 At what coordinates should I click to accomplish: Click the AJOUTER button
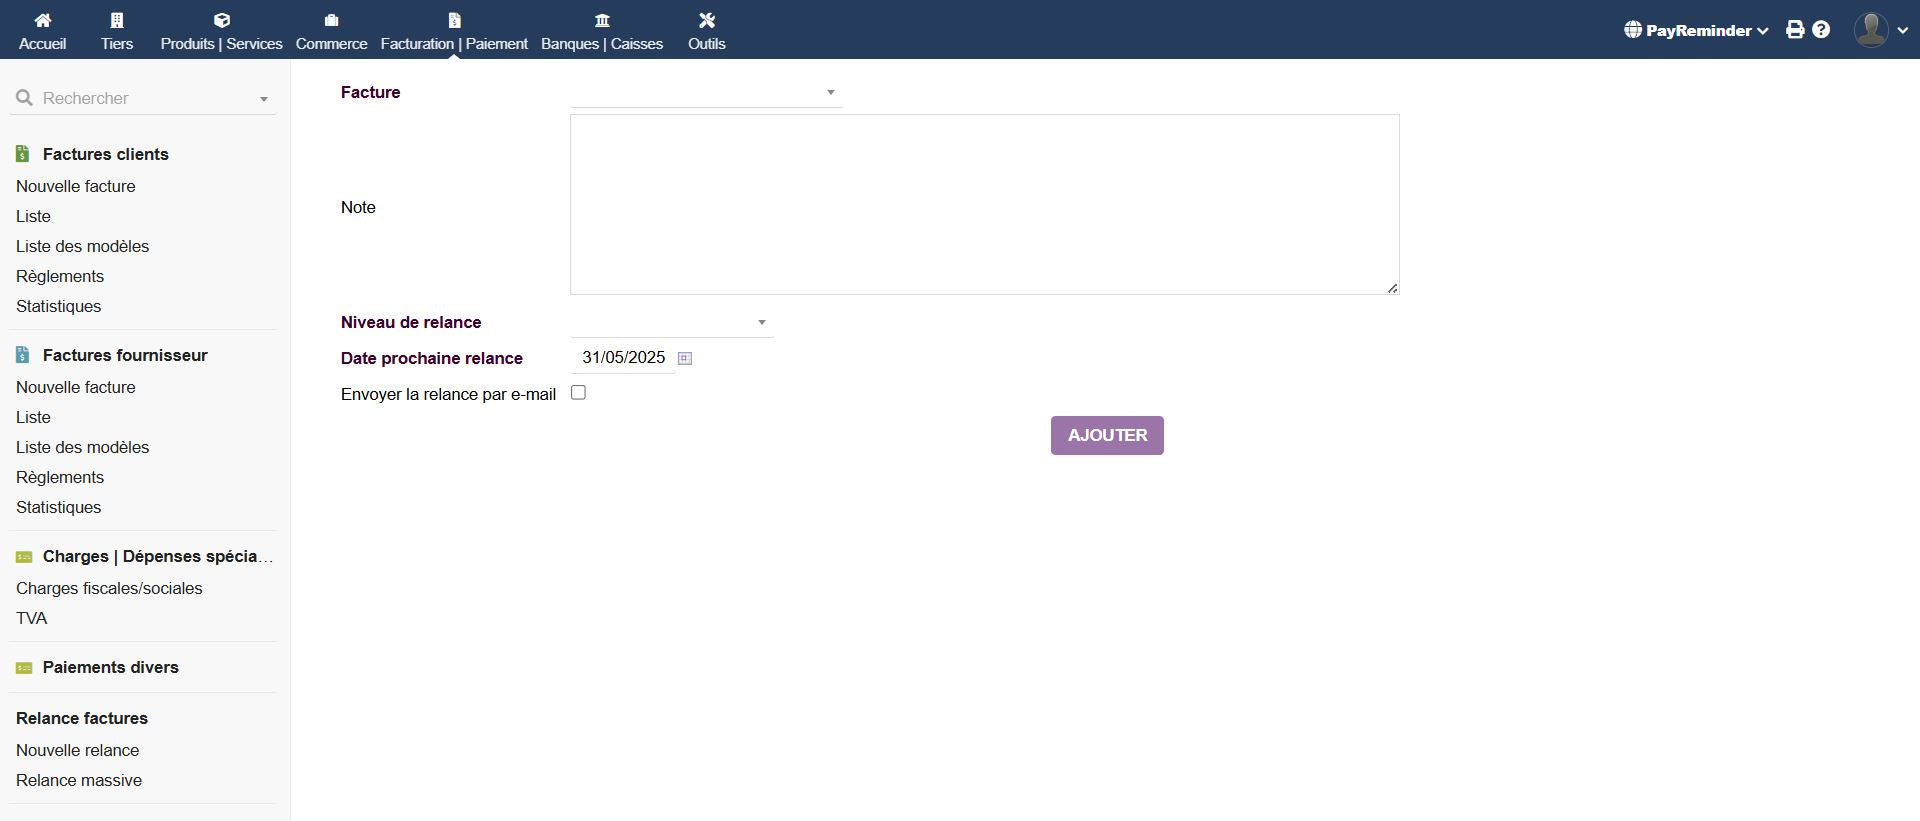(1106, 435)
